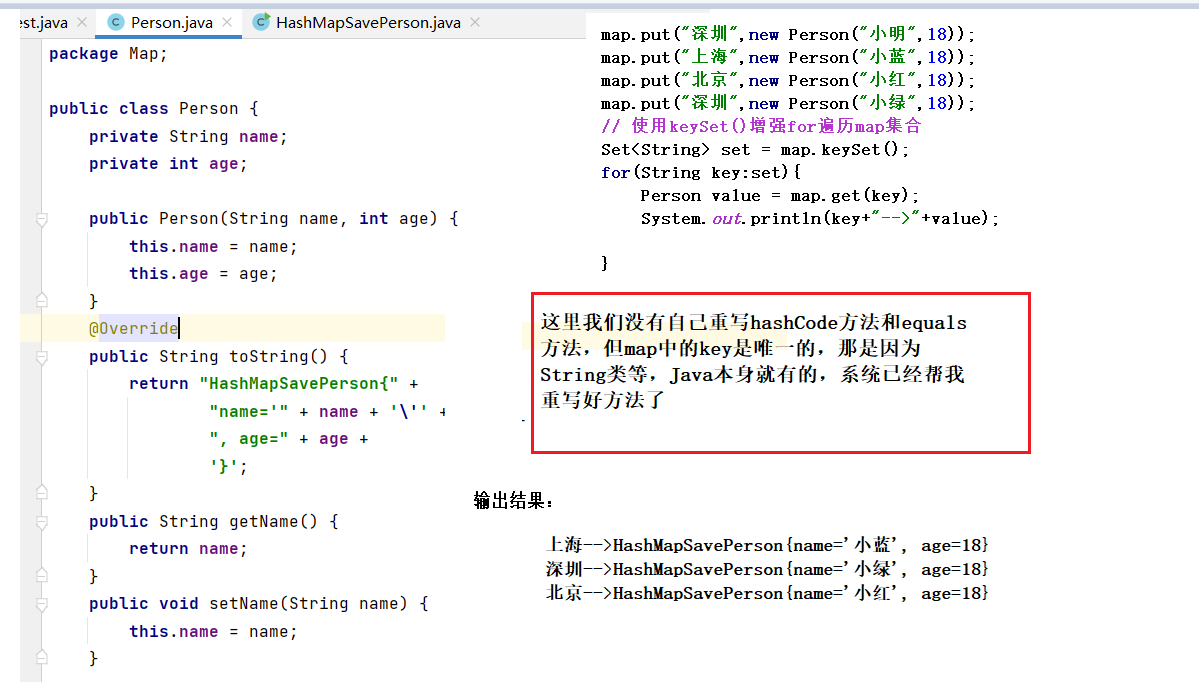This screenshot has height=682, width=1199.
Task: Click the fold end marker closing getName
Action: [42, 576]
